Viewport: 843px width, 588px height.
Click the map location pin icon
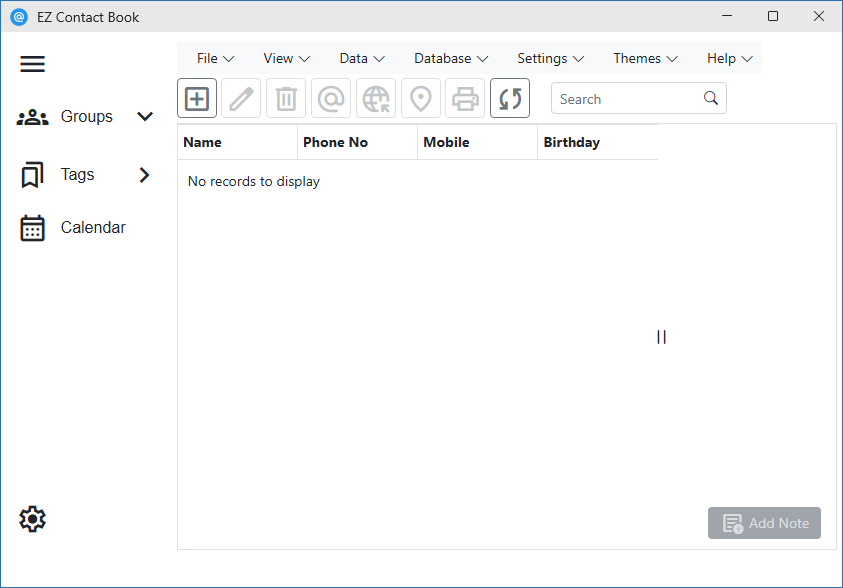pyautogui.click(x=421, y=99)
